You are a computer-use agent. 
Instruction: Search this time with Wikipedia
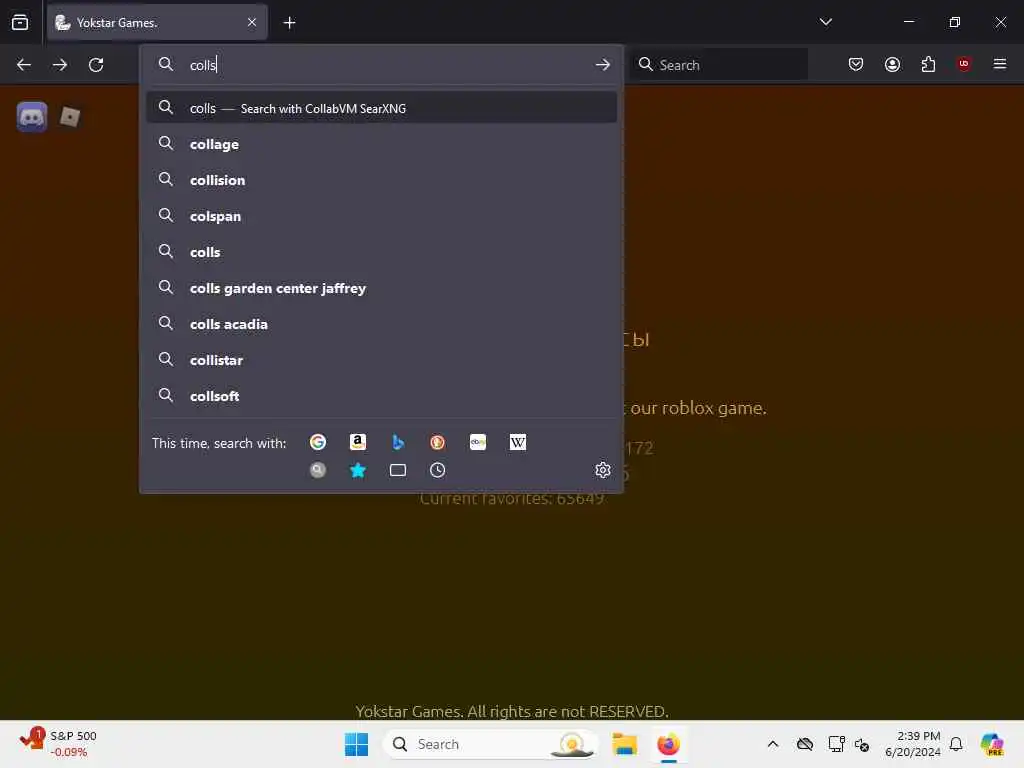[x=518, y=443]
